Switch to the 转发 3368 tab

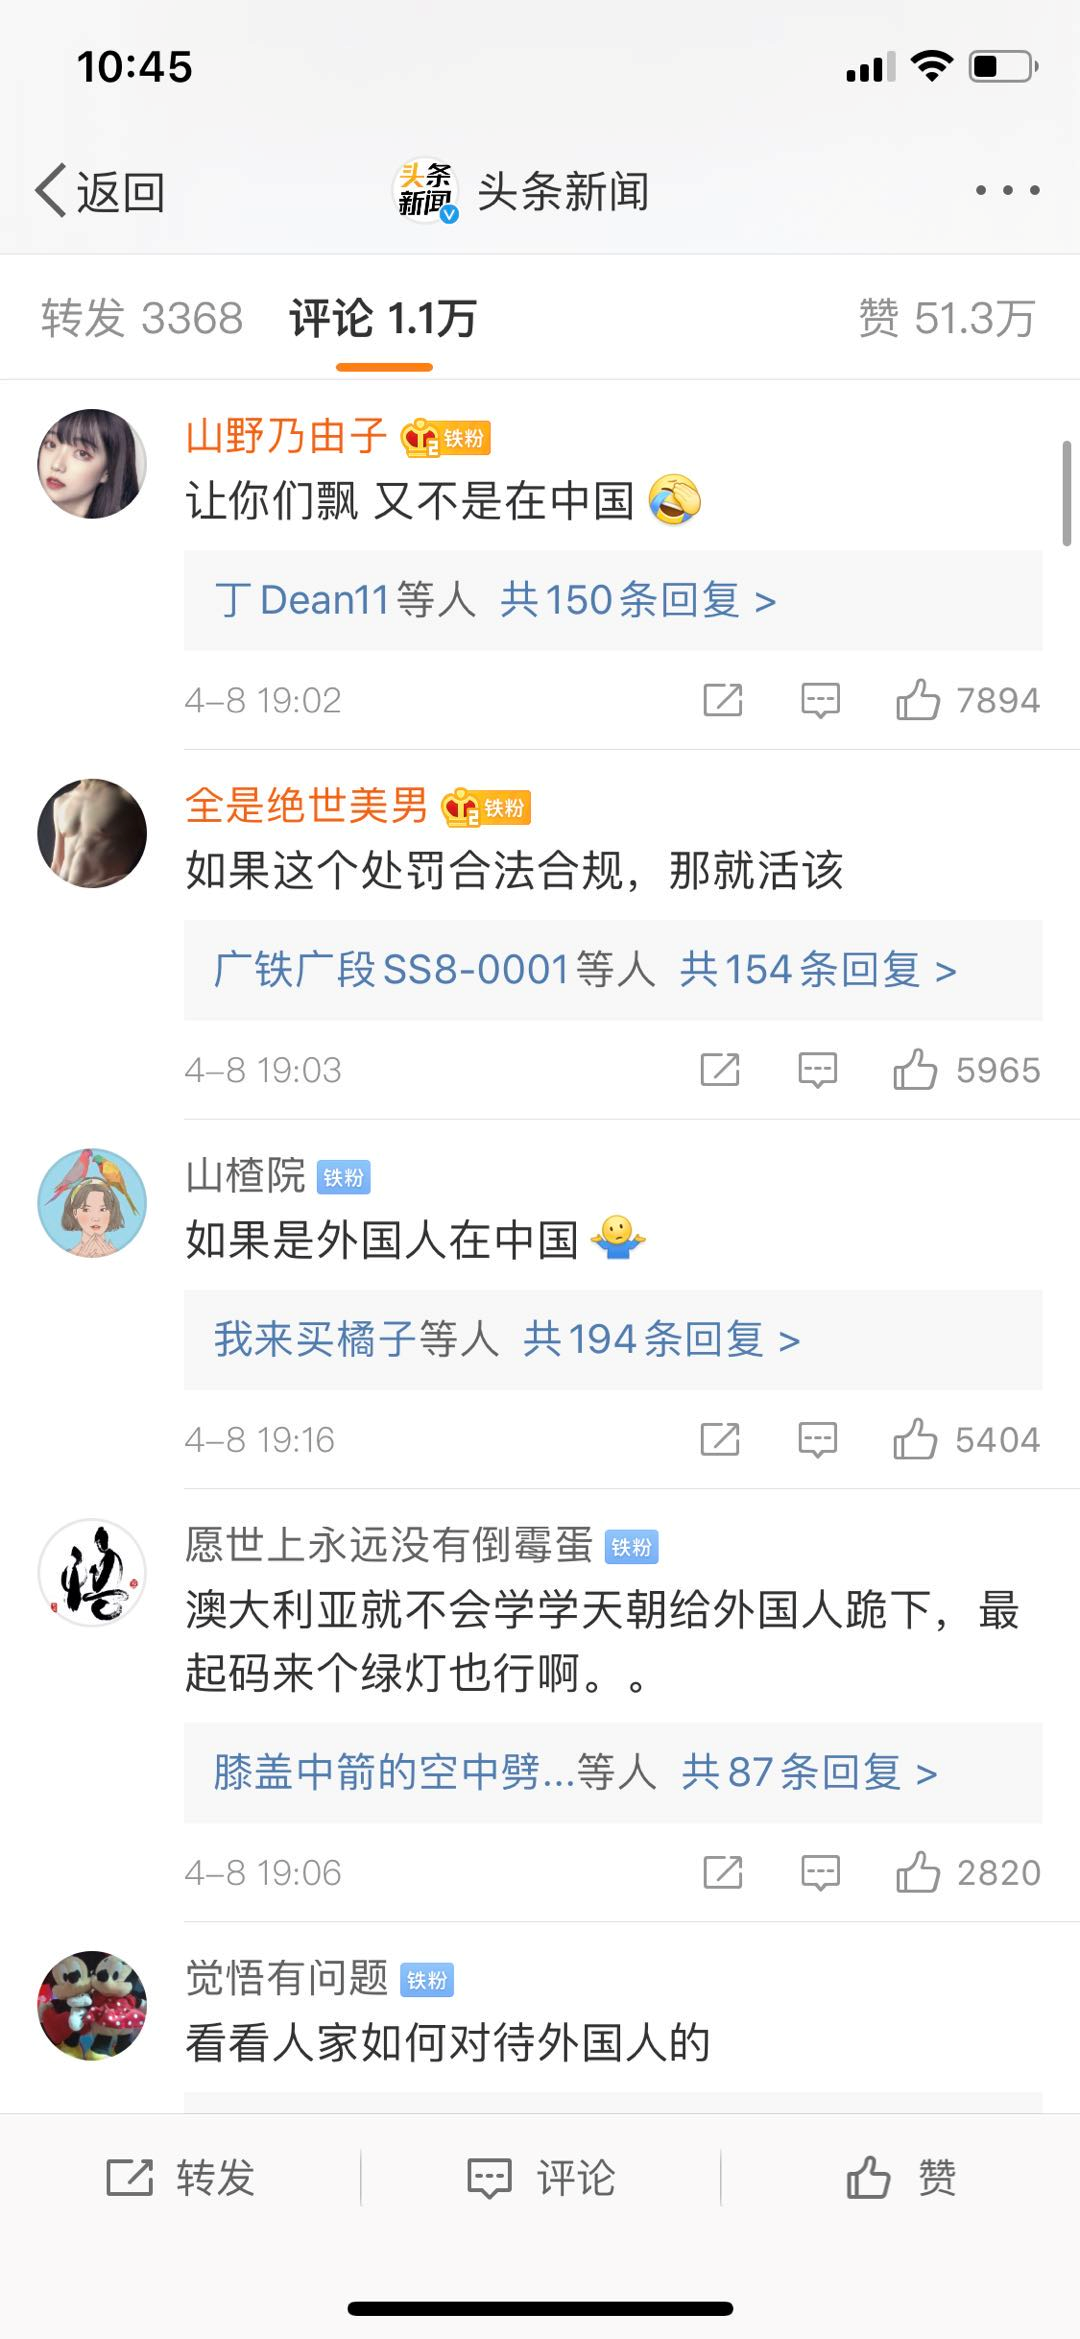[142, 319]
